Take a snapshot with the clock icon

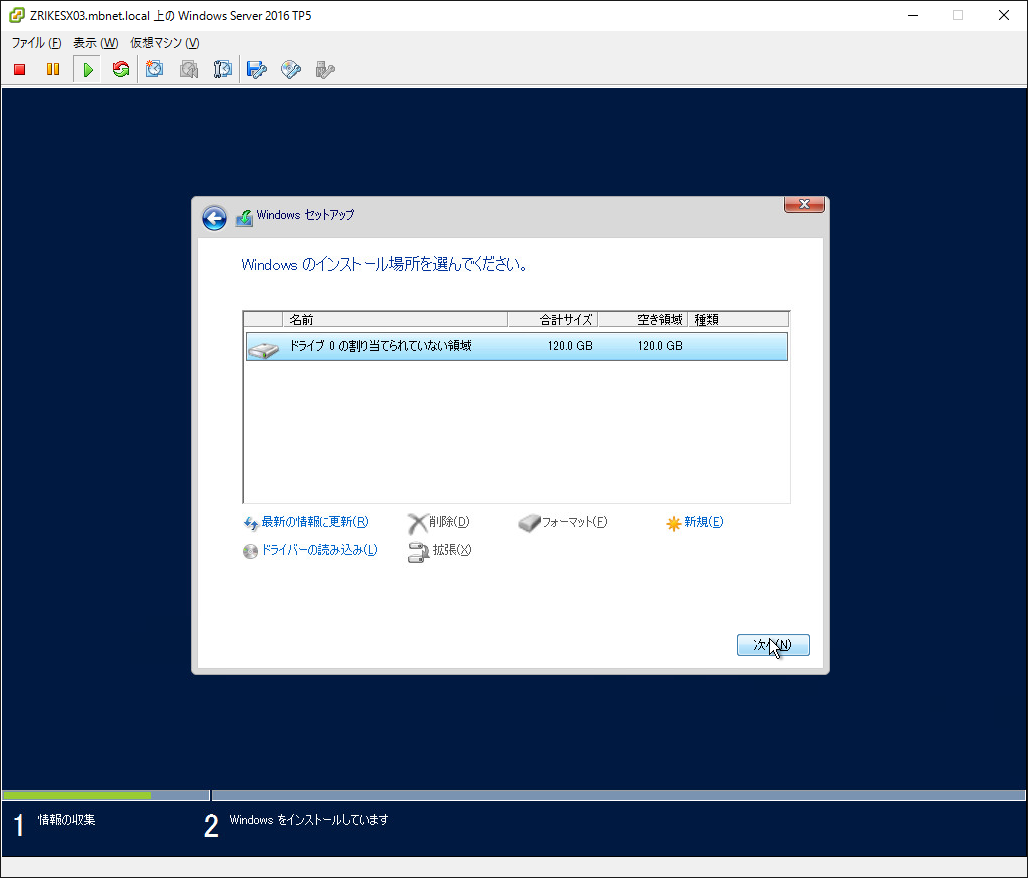pos(155,69)
